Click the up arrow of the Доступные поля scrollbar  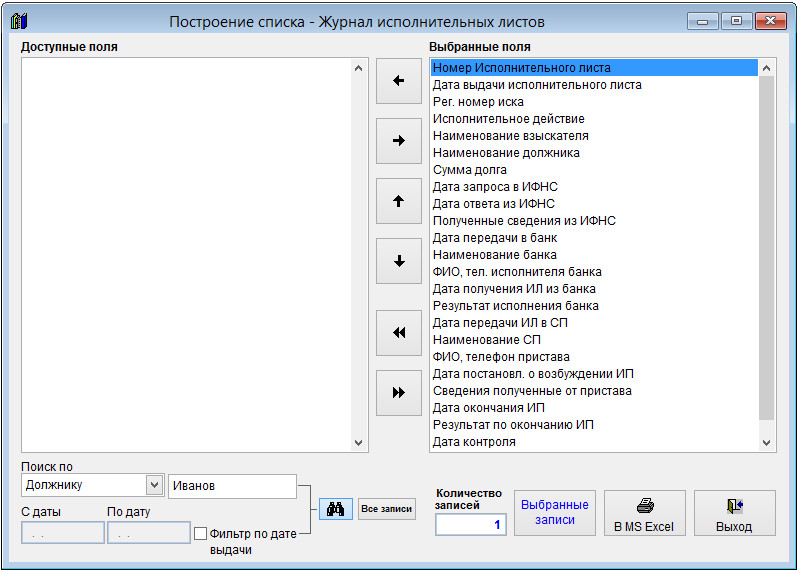(x=358, y=68)
